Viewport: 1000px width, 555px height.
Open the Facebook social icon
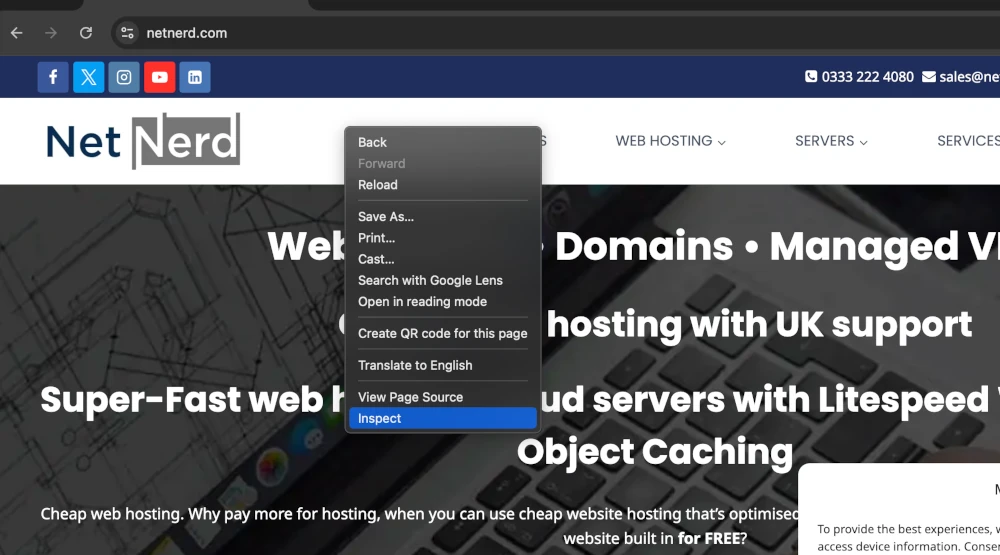click(53, 77)
